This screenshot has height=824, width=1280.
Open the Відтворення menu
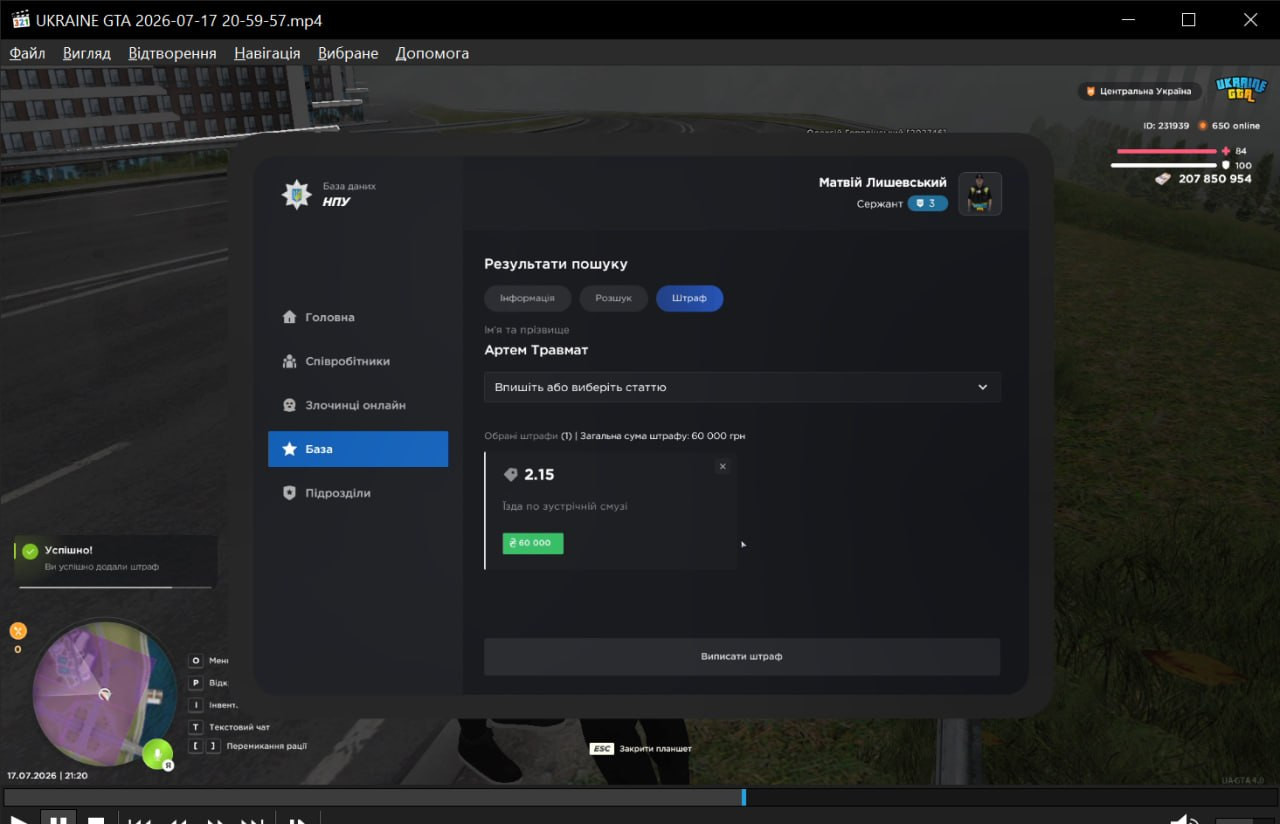point(172,53)
